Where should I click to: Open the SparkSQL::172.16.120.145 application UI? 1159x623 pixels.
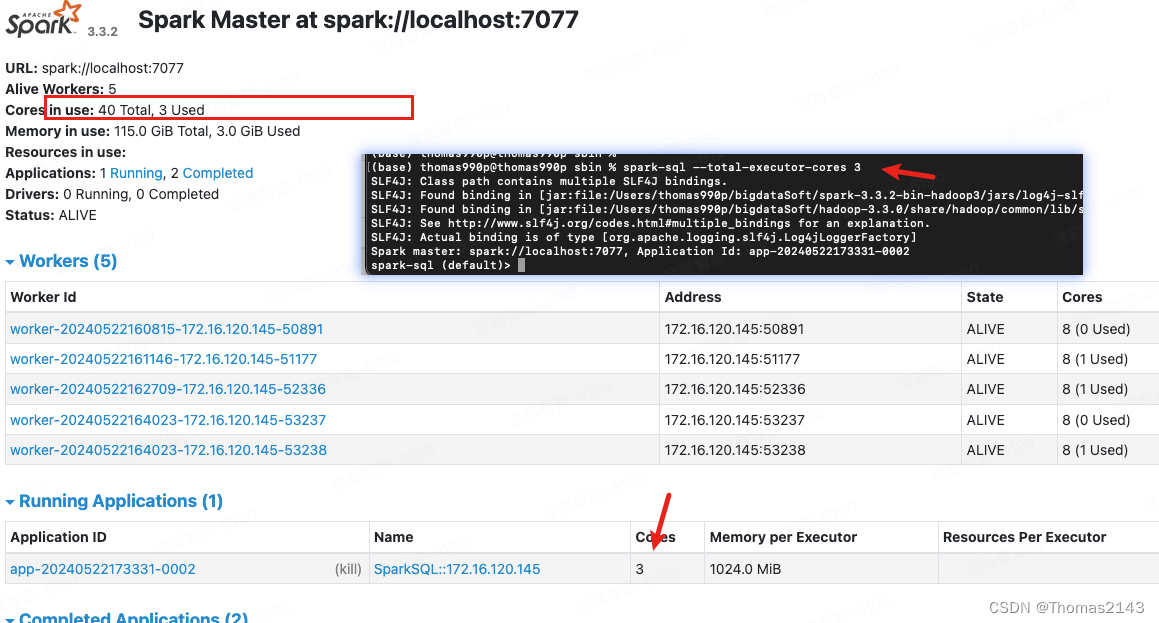click(458, 568)
